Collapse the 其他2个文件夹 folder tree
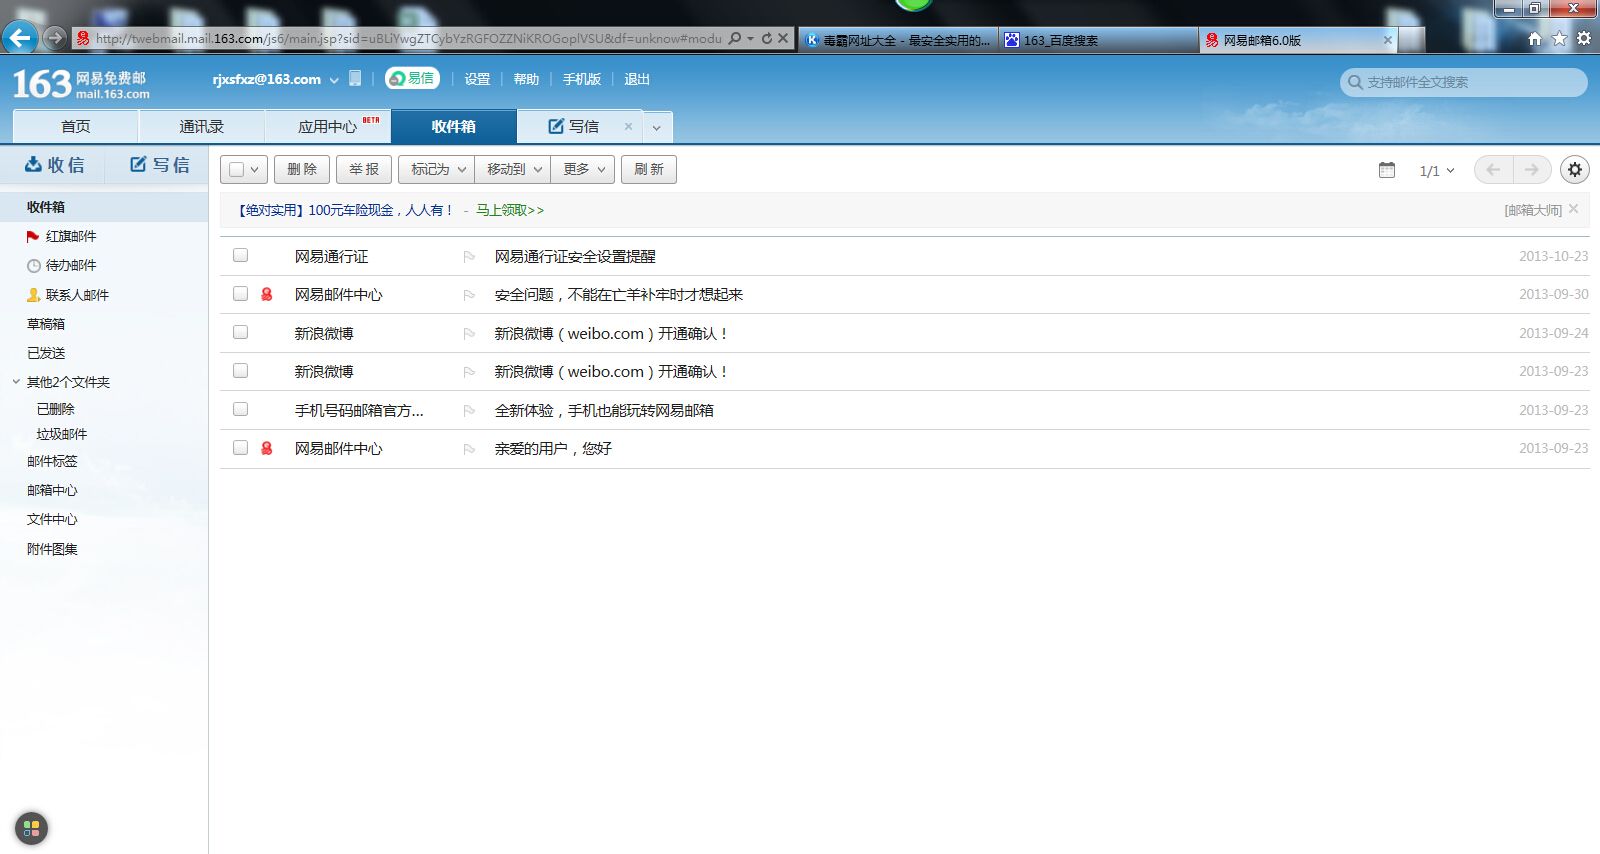The width and height of the screenshot is (1600, 854). coord(16,382)
